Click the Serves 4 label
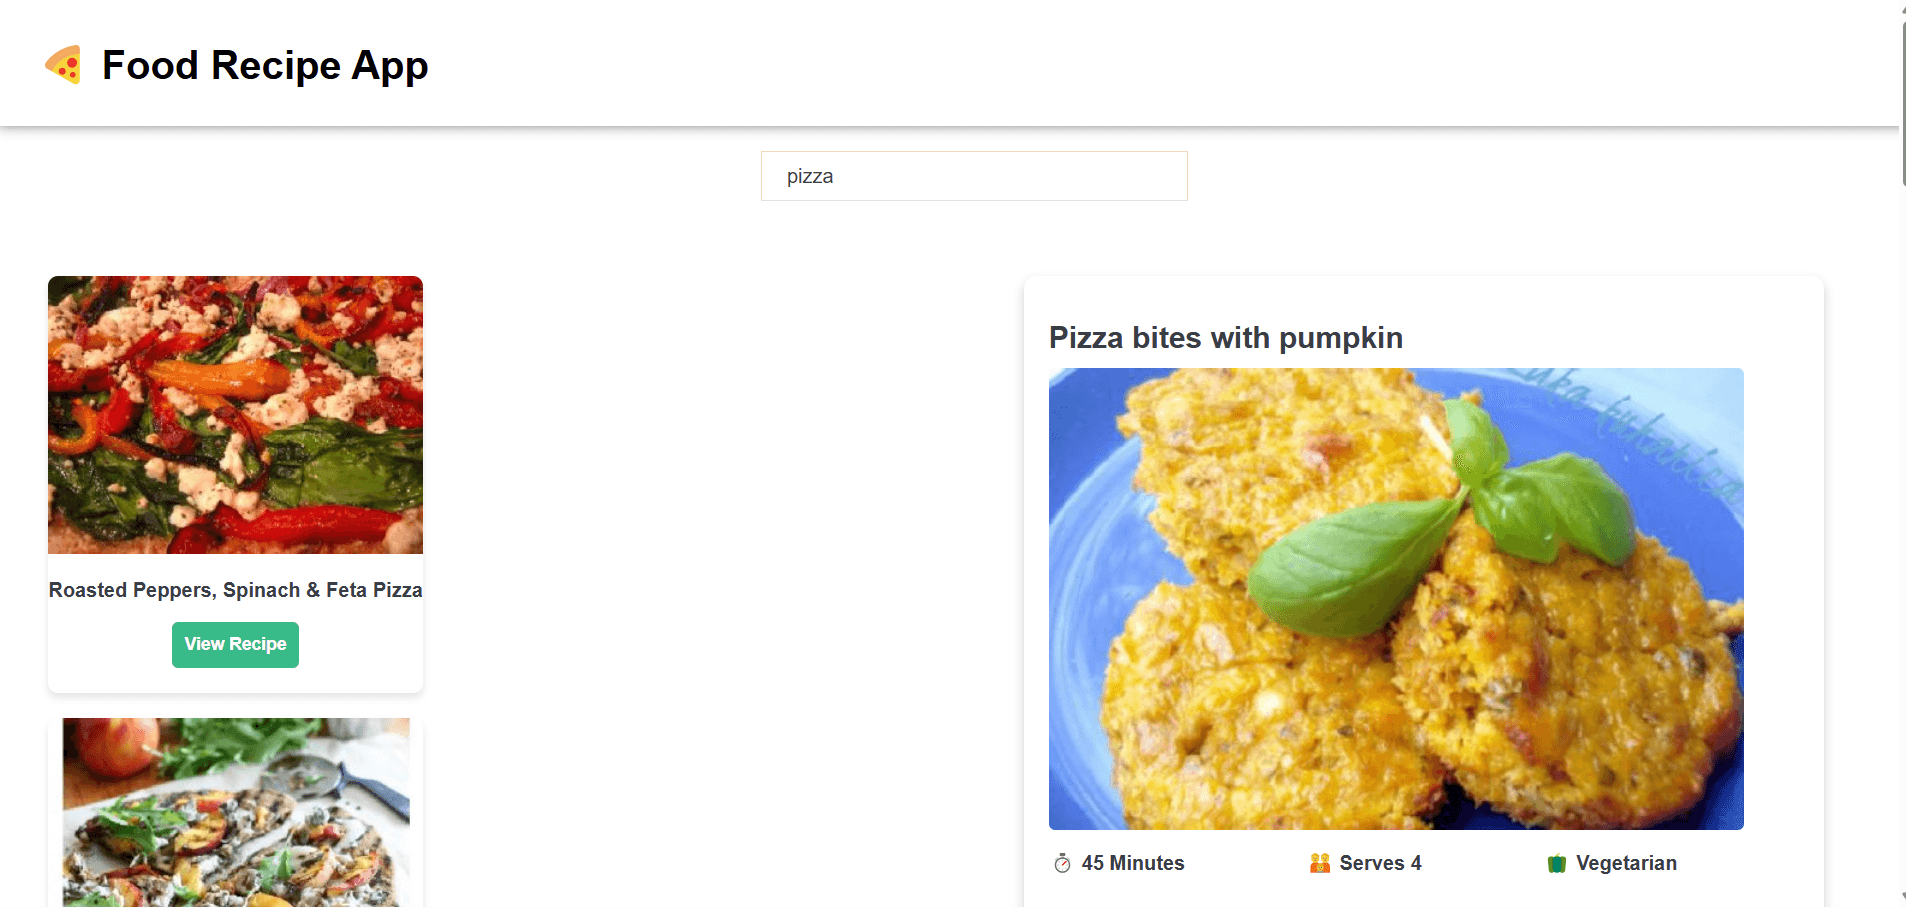The height and width of the screenshot is (908, 1906). pos(1380,862)
